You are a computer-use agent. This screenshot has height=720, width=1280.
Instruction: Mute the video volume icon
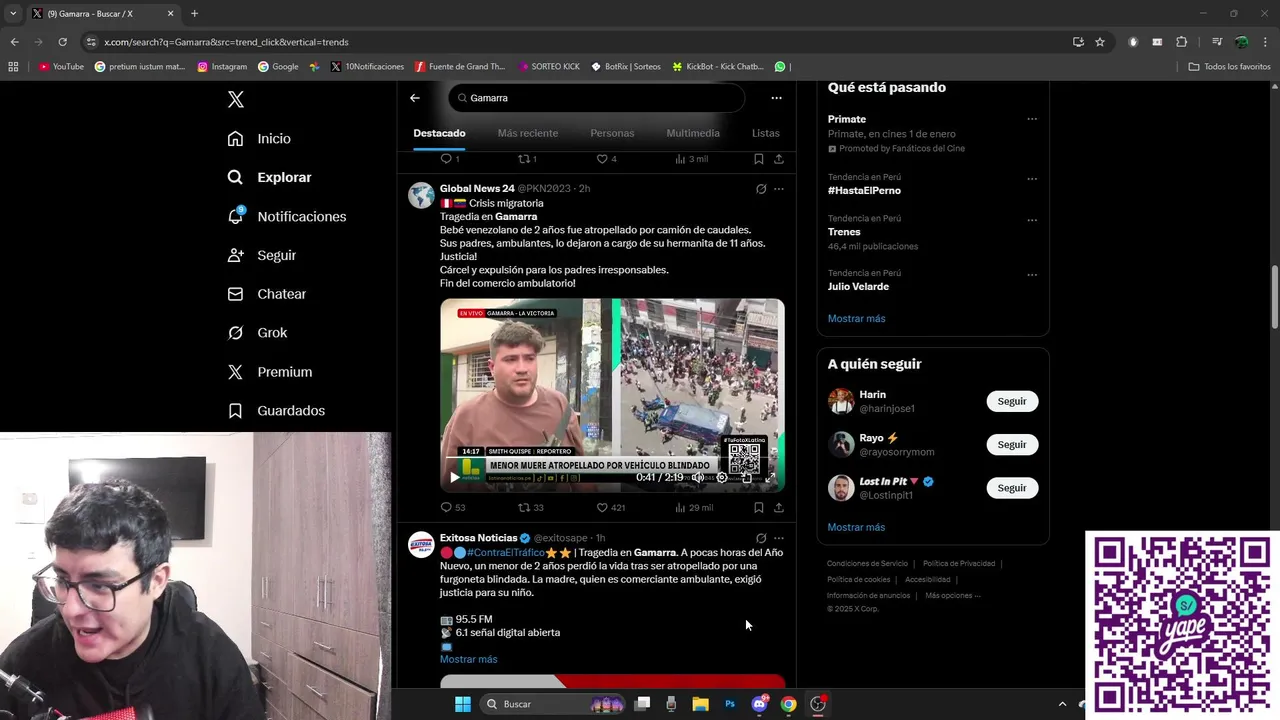[698, 478]
